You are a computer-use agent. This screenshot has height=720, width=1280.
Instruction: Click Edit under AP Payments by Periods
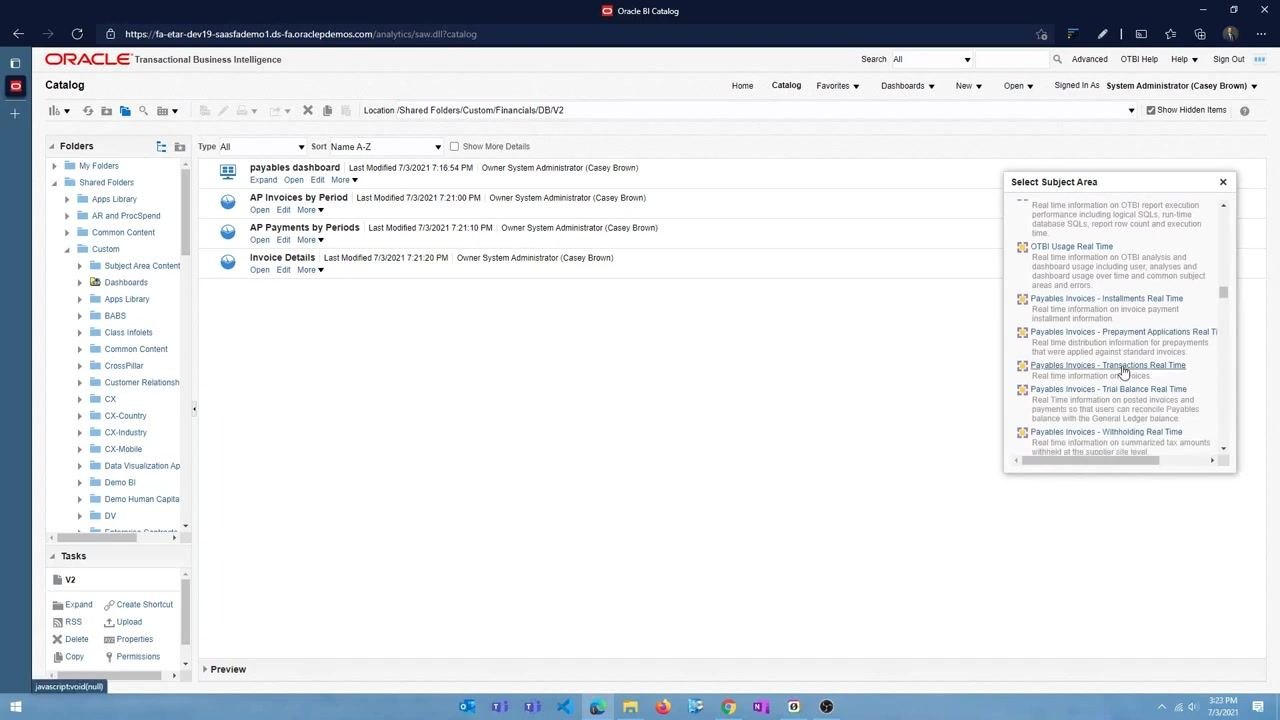pos(283,240)
